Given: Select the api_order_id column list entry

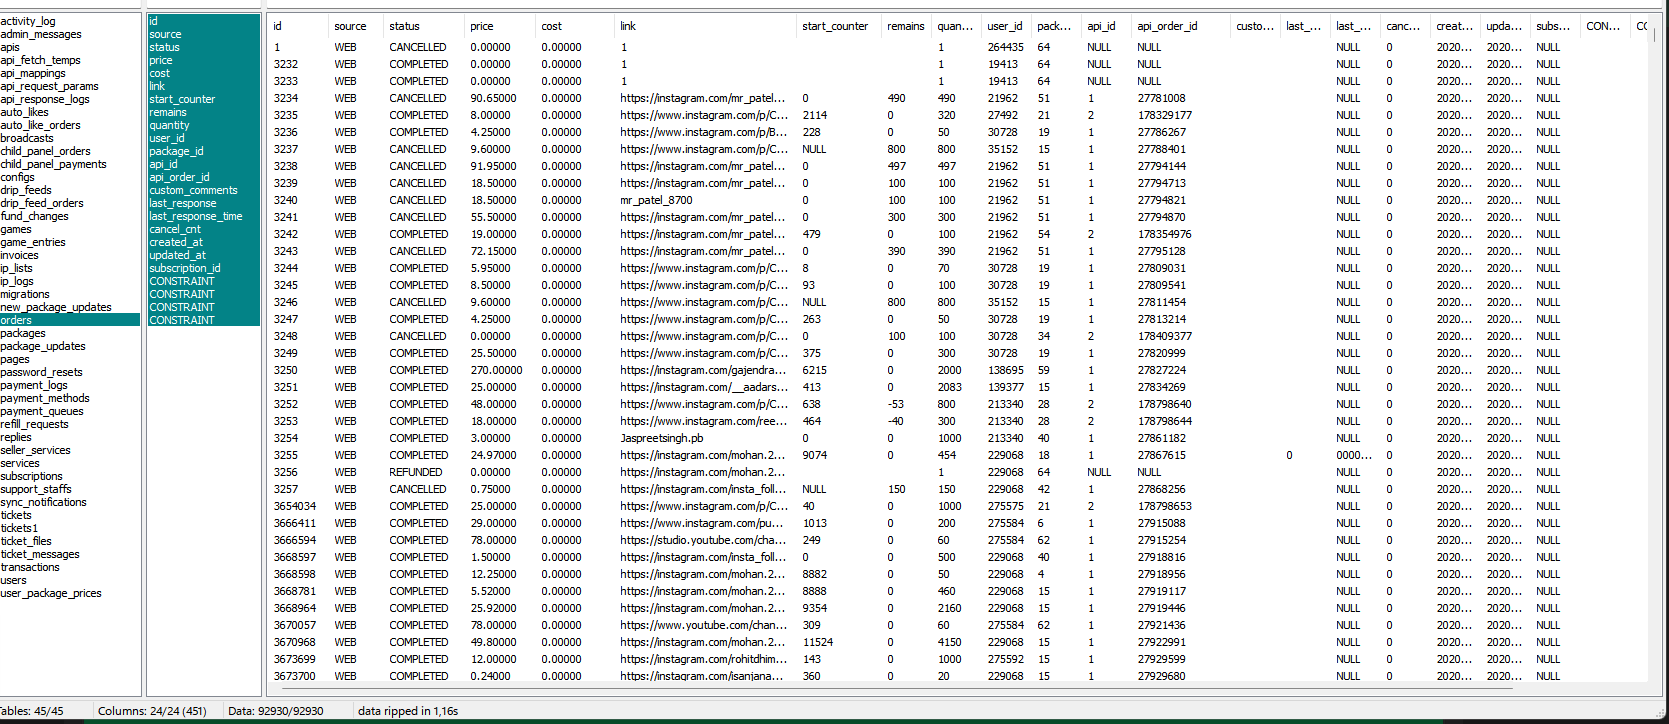Looking at the screenshot, I should [x=180, y=177].
